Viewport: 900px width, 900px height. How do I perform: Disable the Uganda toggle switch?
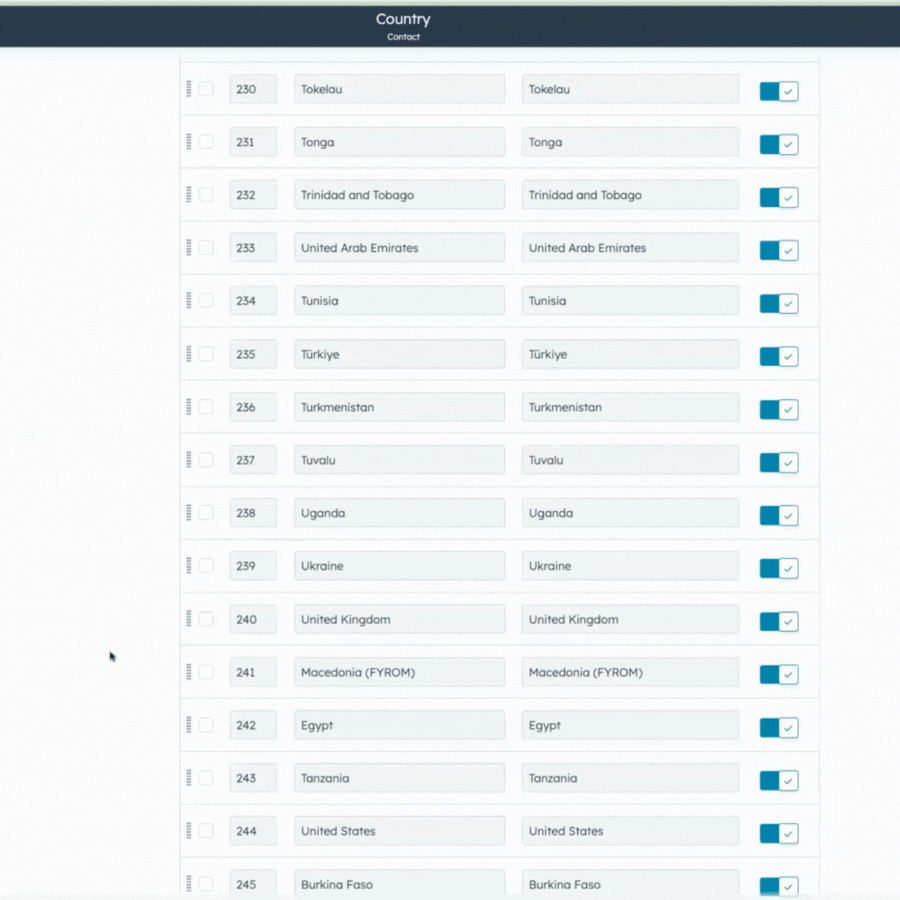click(x=779, y=515)
